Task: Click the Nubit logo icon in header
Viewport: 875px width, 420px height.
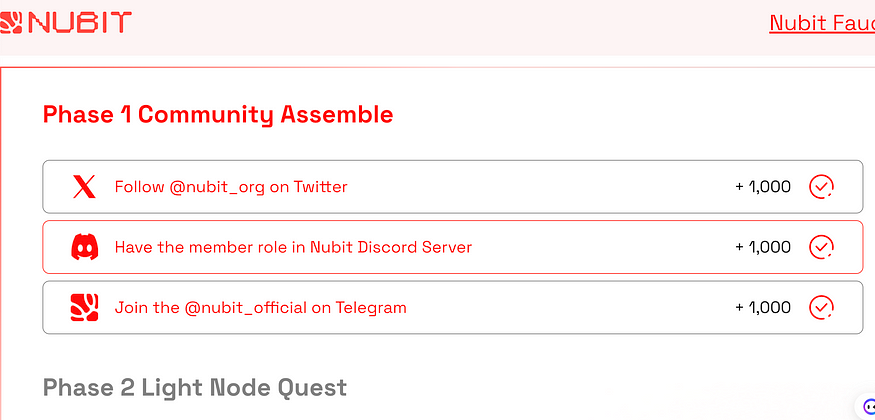Action: [11, 23]
